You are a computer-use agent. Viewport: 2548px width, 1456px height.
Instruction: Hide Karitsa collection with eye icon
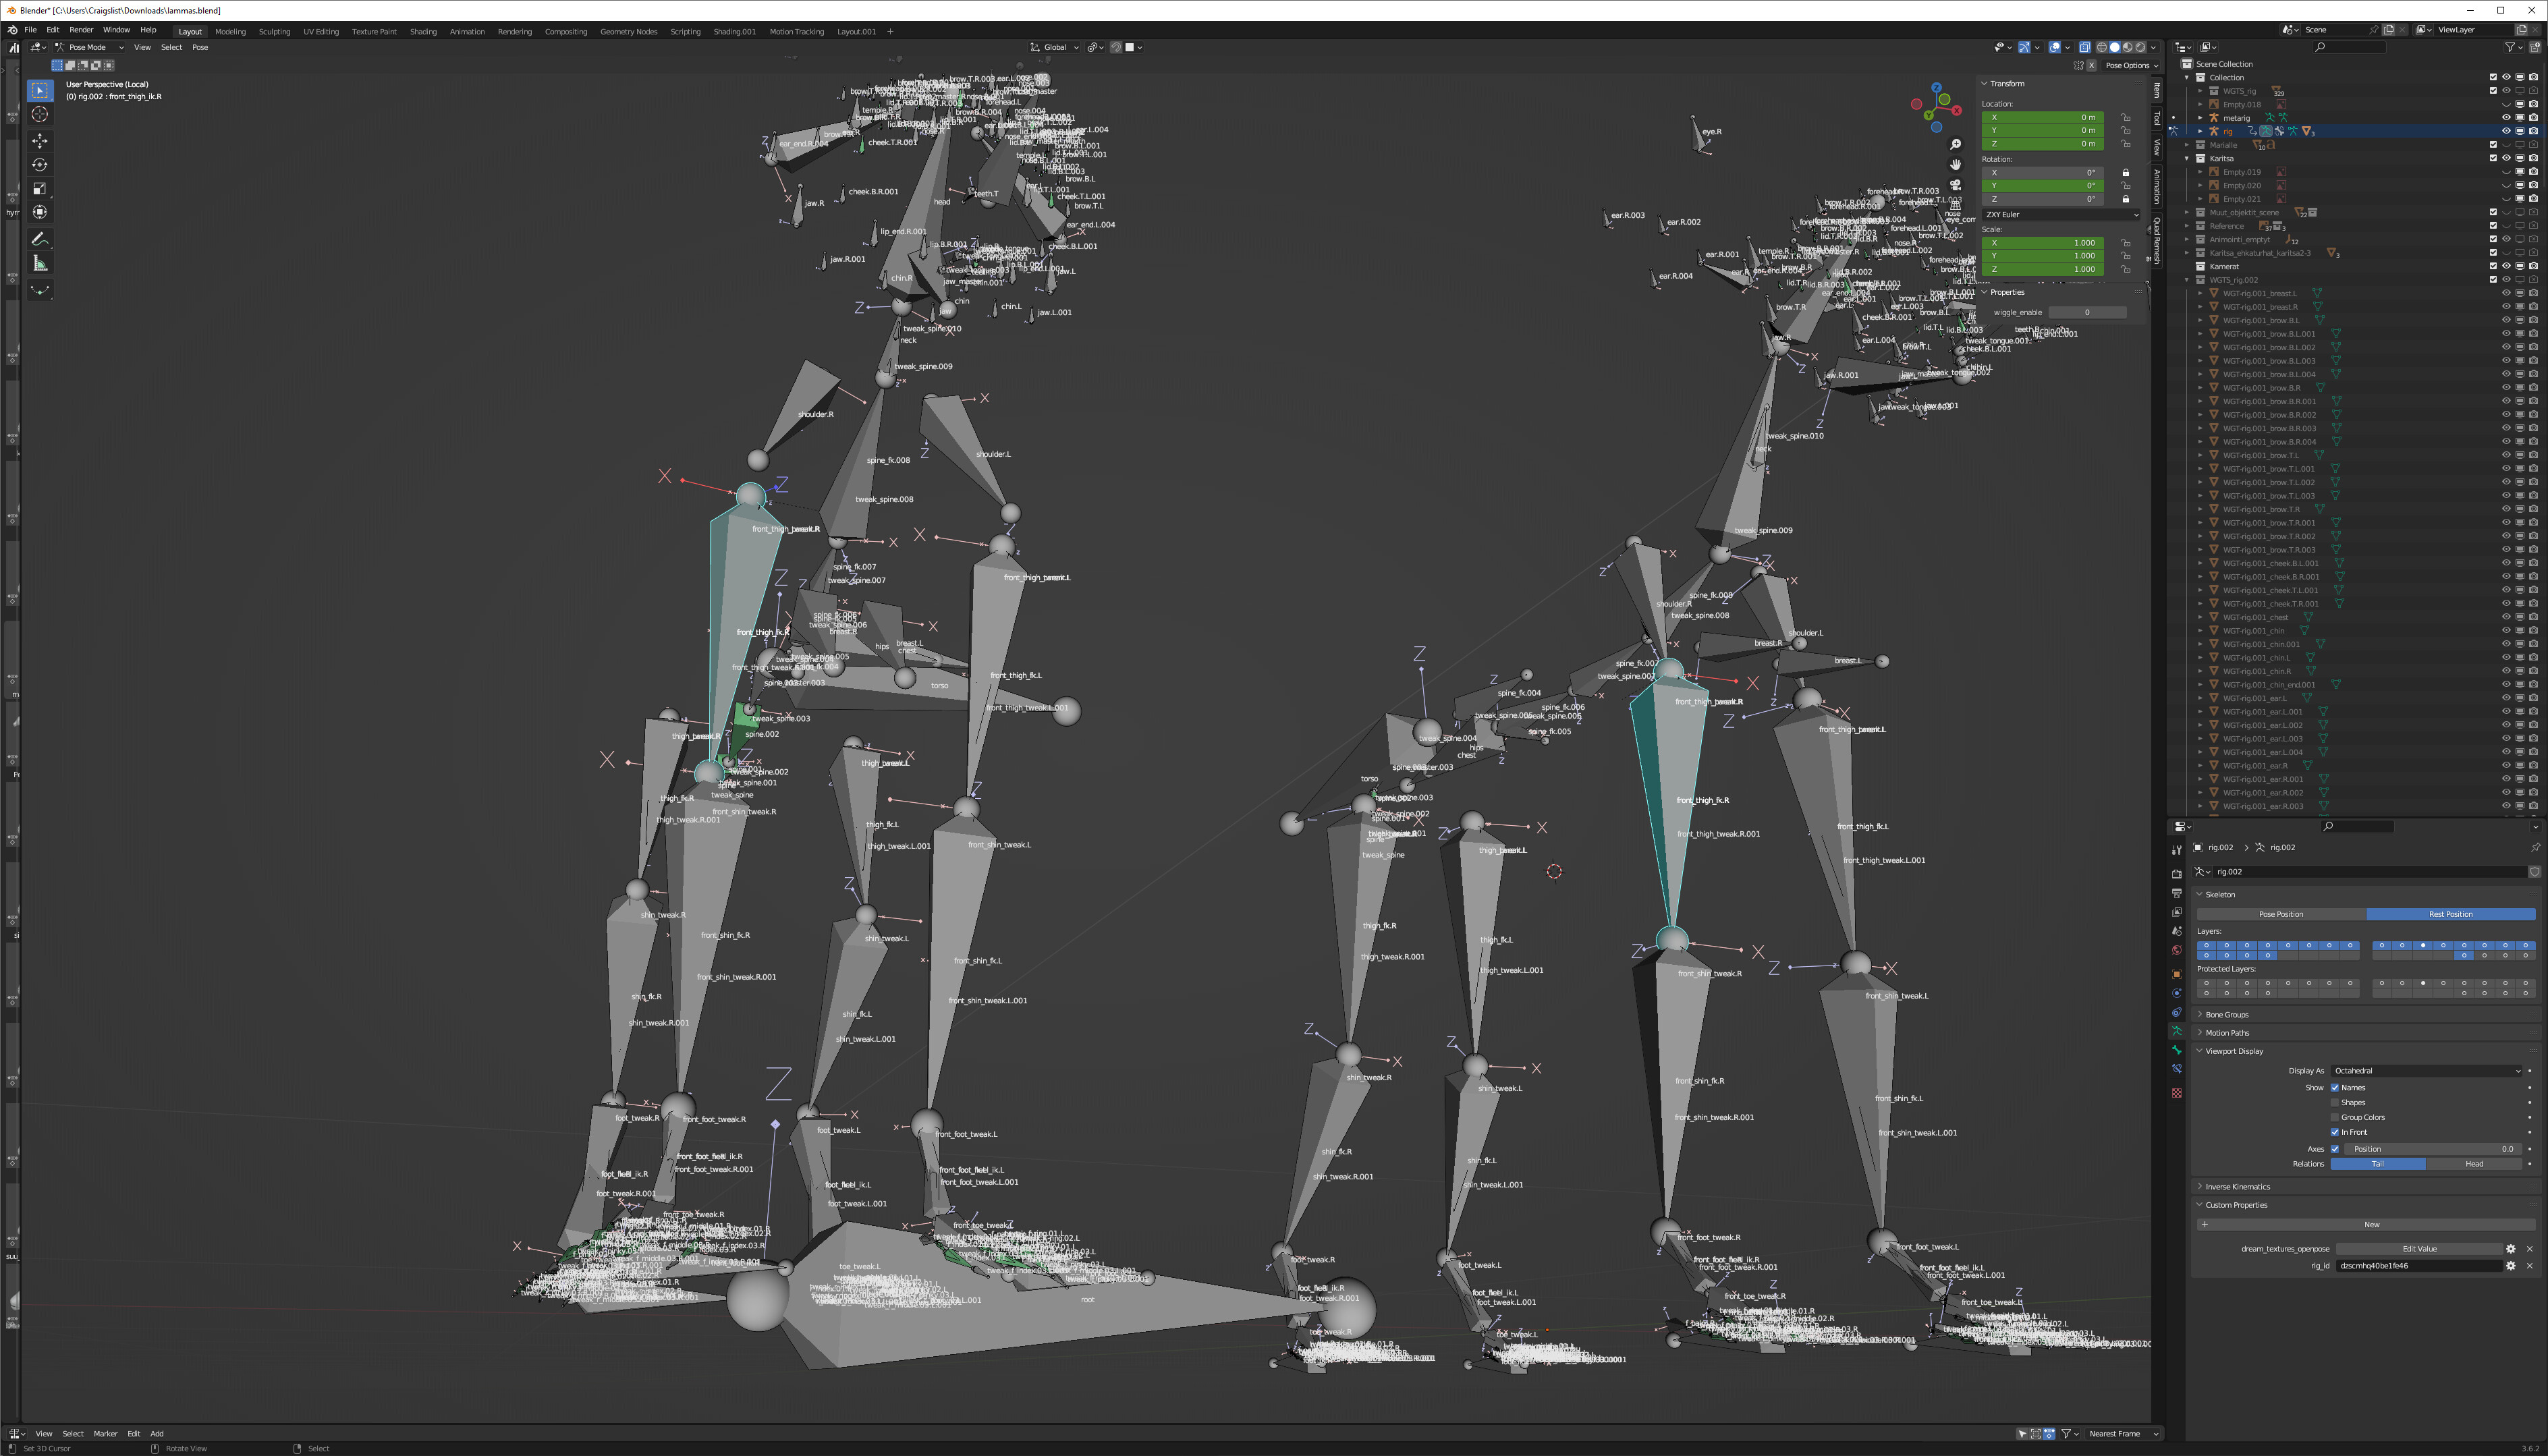[2506, 158]
